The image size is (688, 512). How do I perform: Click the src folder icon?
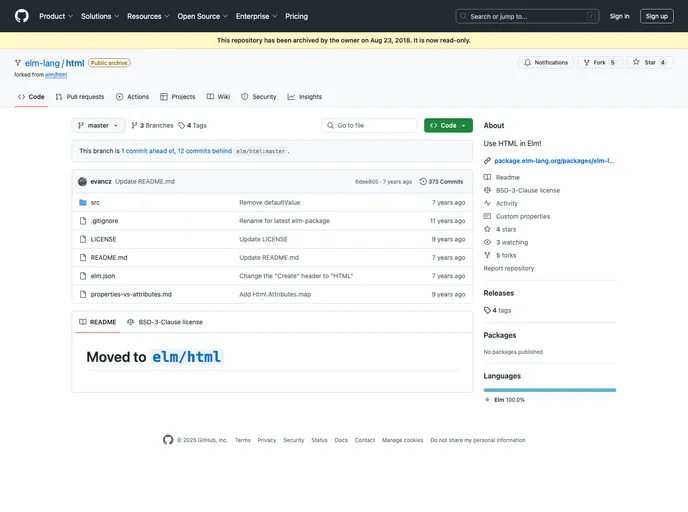tap(83, 203)
